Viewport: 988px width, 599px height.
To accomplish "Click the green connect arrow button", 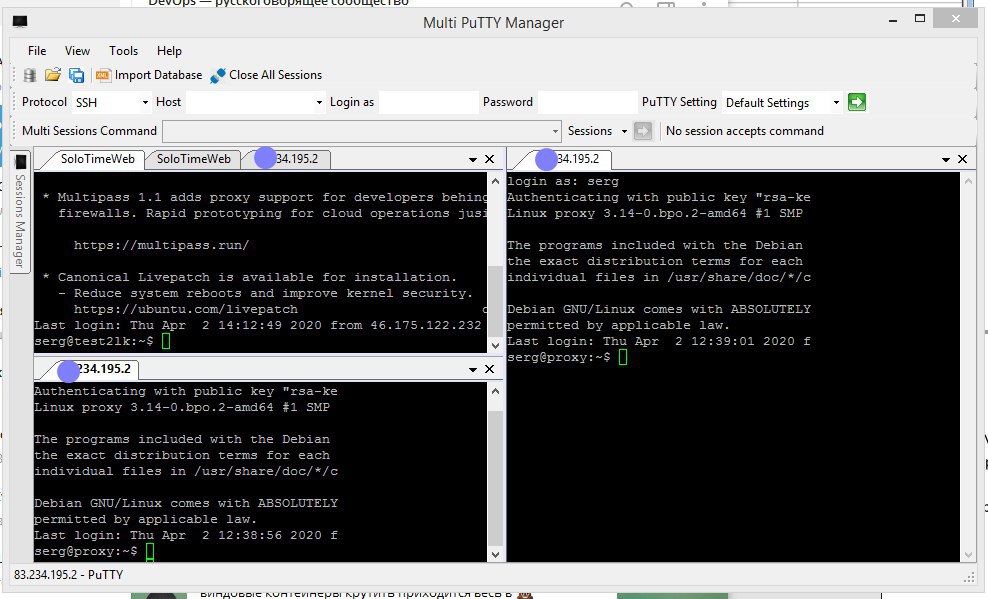I will (x=857, y=102).
